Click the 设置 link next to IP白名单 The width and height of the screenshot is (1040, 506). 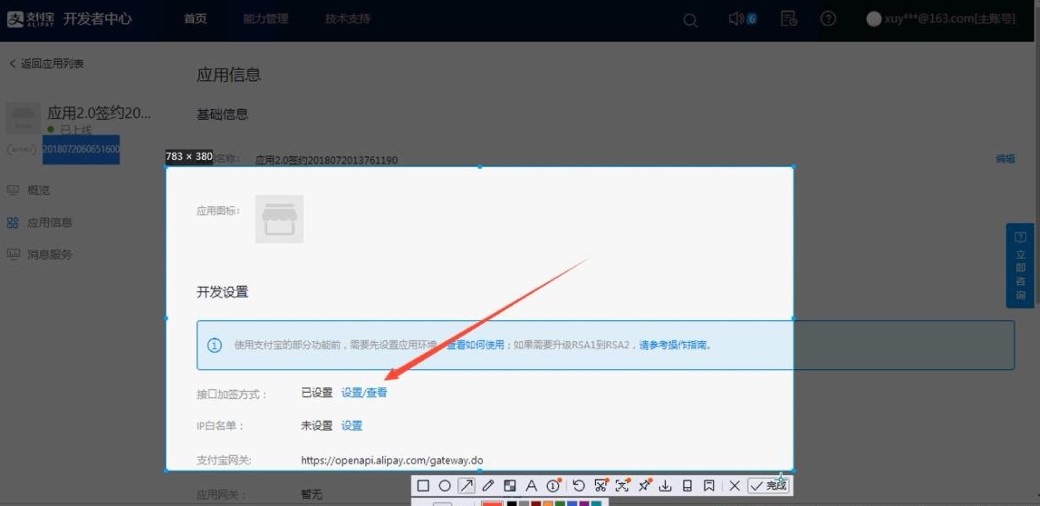pyautogui.click(x=351, y=425)
